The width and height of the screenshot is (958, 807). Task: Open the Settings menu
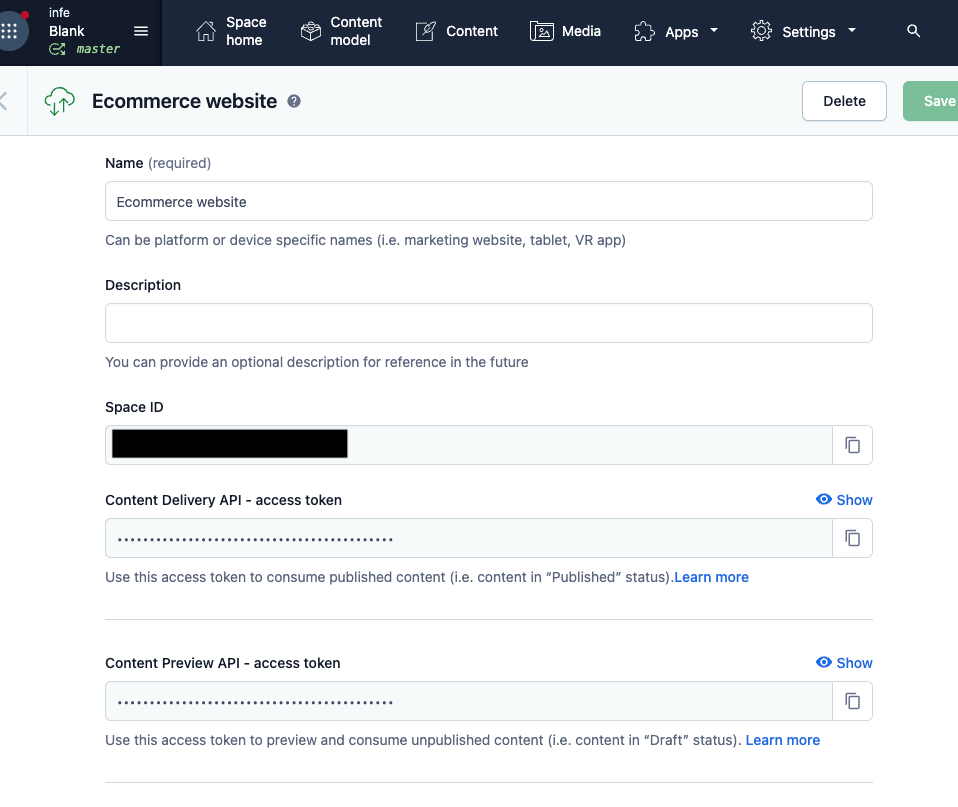pos(804,31)
